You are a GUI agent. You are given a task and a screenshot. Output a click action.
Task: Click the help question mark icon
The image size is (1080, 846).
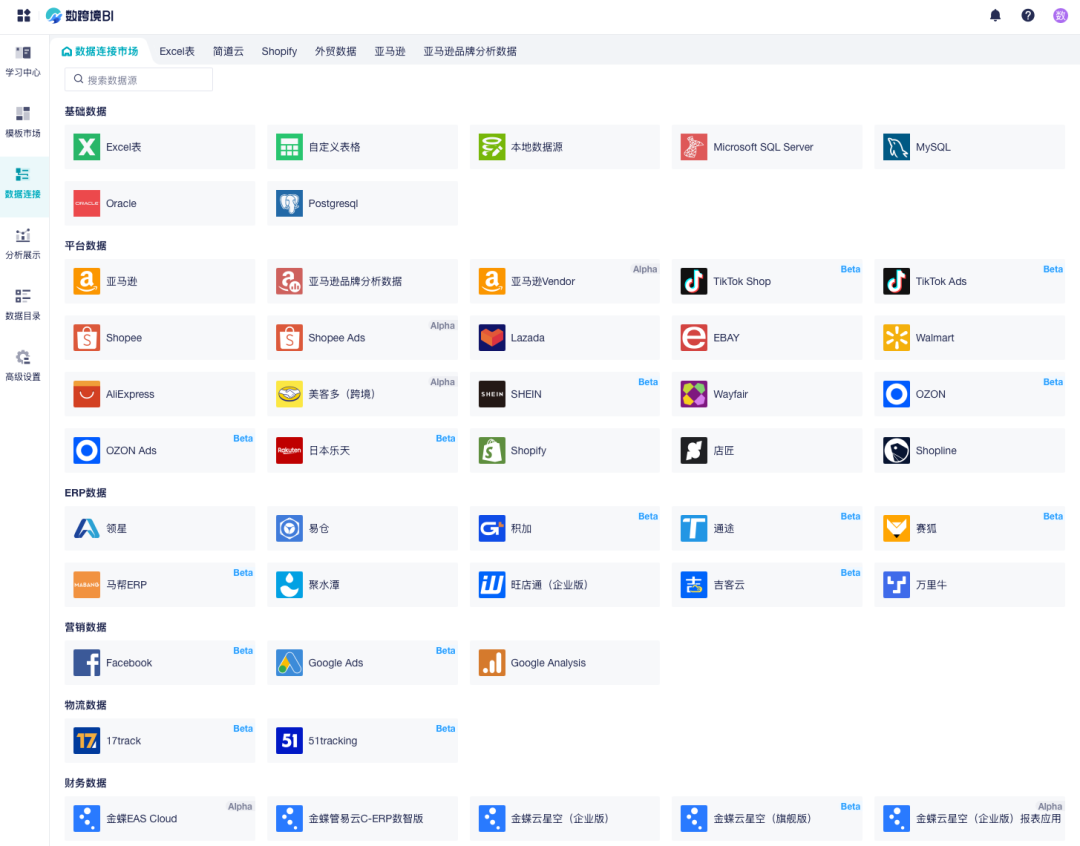click(1028, 15)
